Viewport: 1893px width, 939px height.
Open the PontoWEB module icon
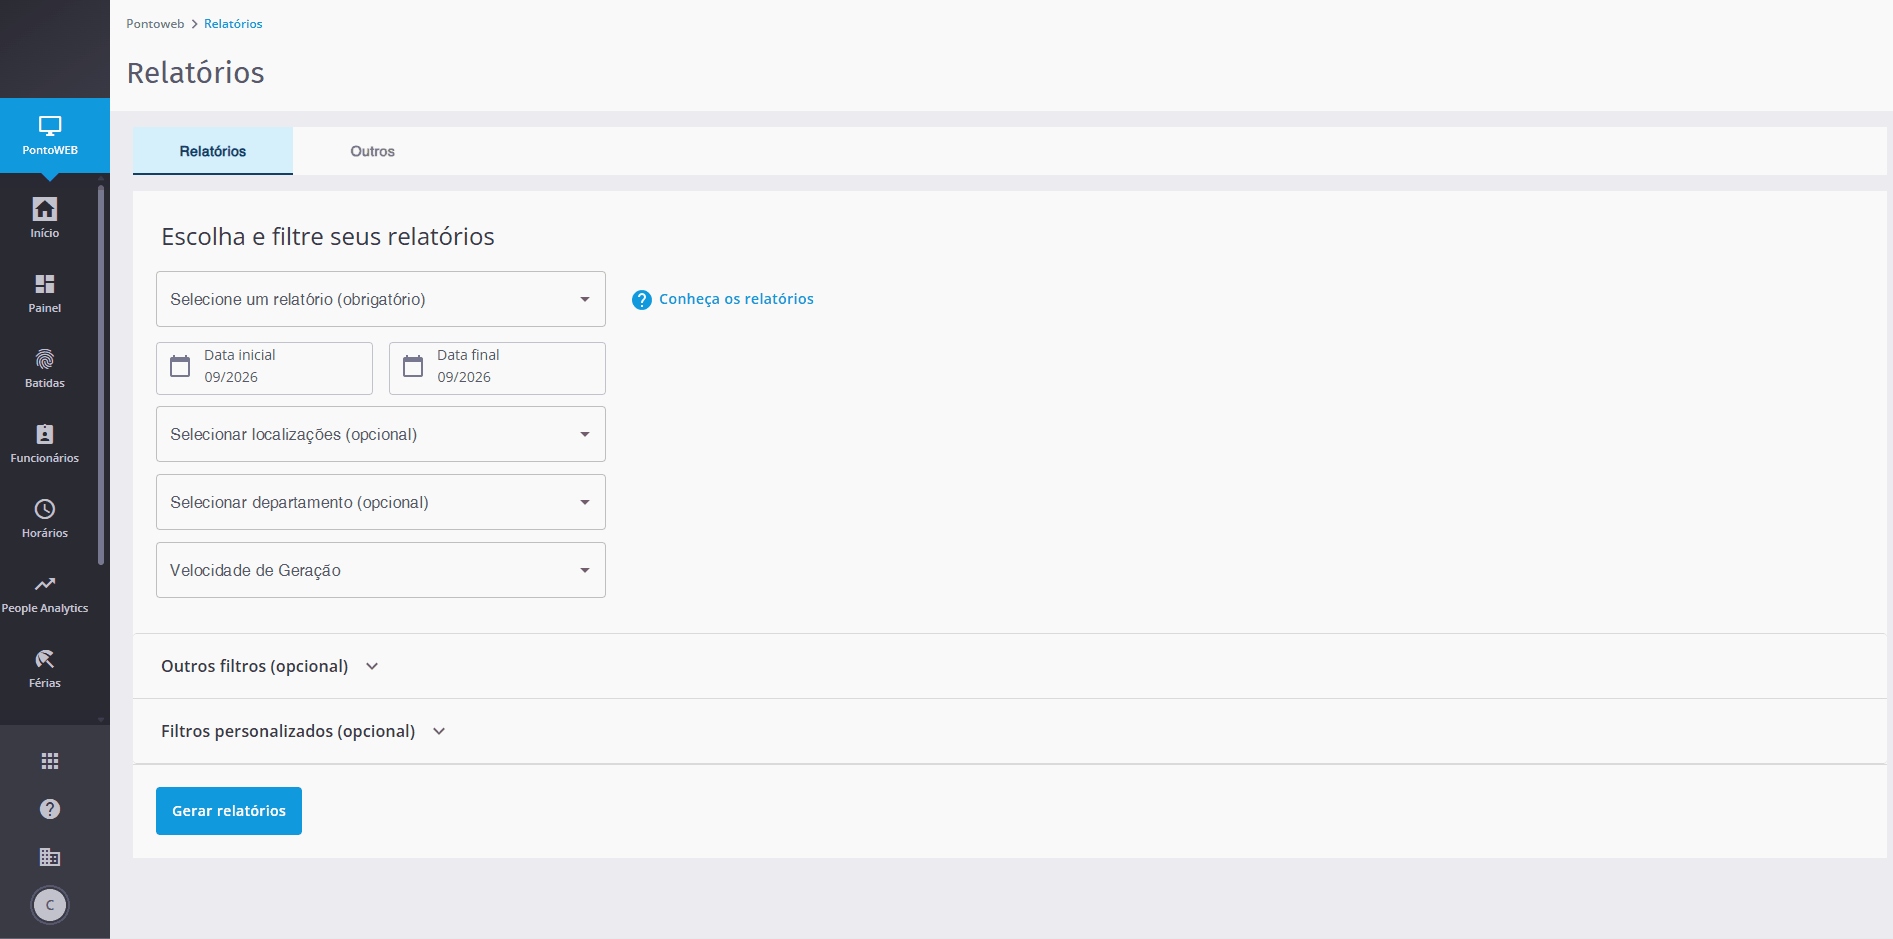tap(50, 126)
